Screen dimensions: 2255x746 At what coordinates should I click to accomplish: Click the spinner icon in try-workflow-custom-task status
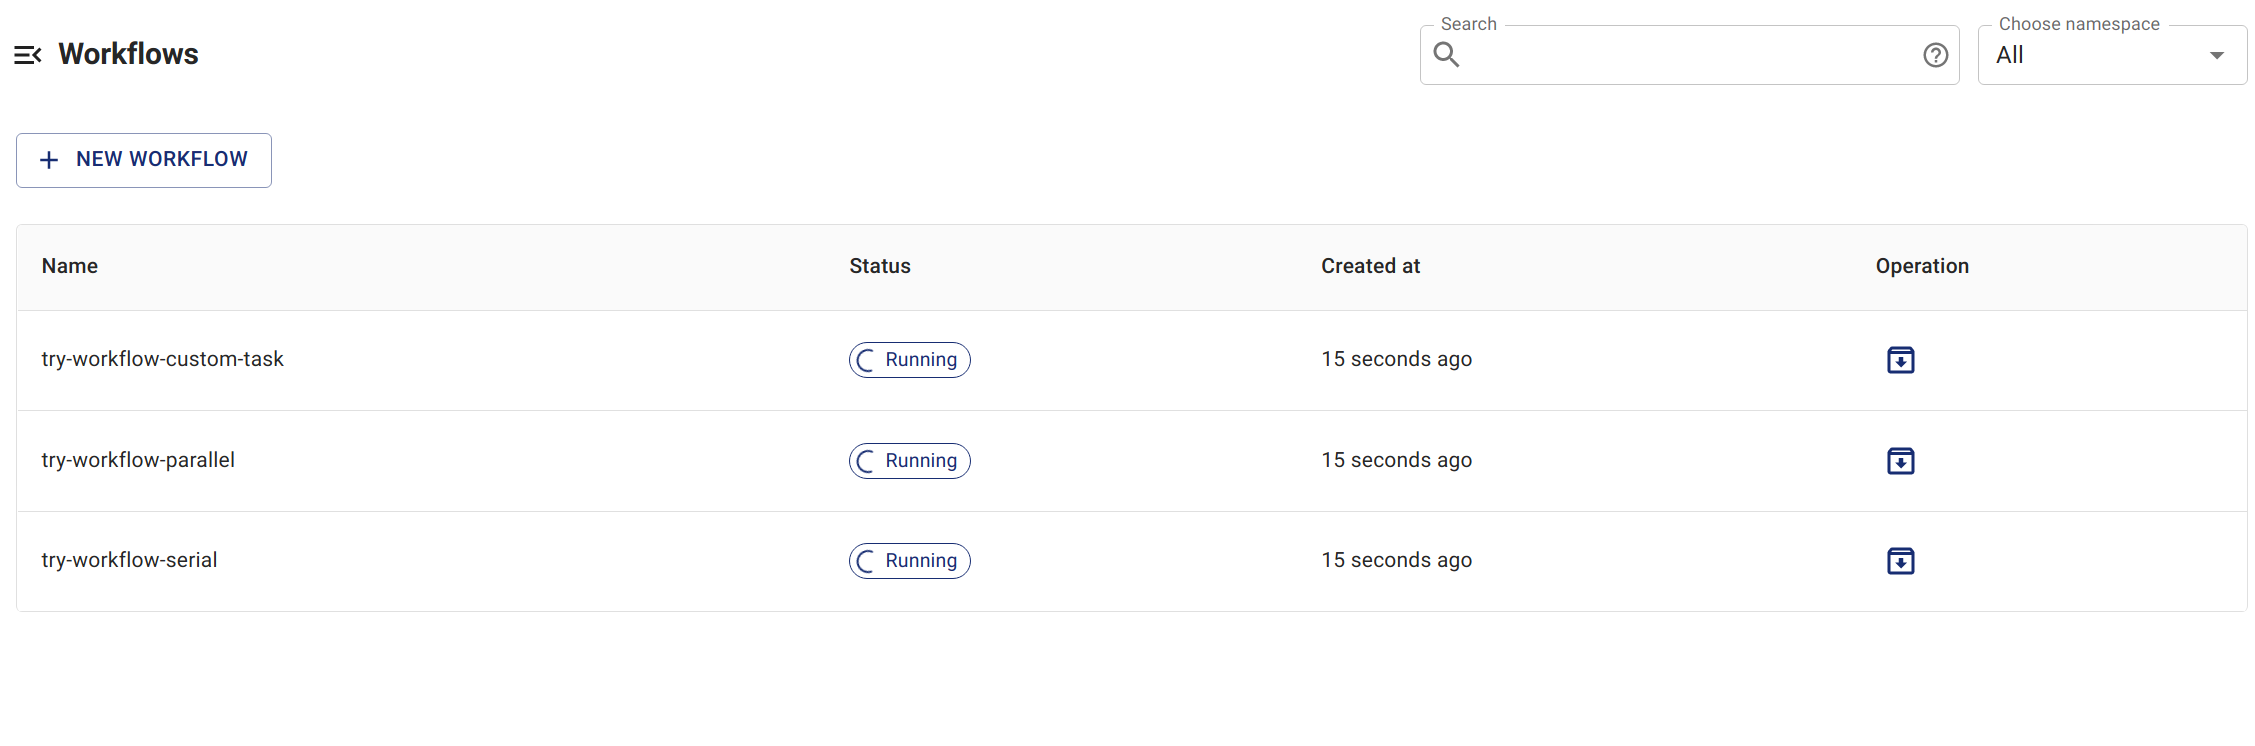[x=866, y=360]
